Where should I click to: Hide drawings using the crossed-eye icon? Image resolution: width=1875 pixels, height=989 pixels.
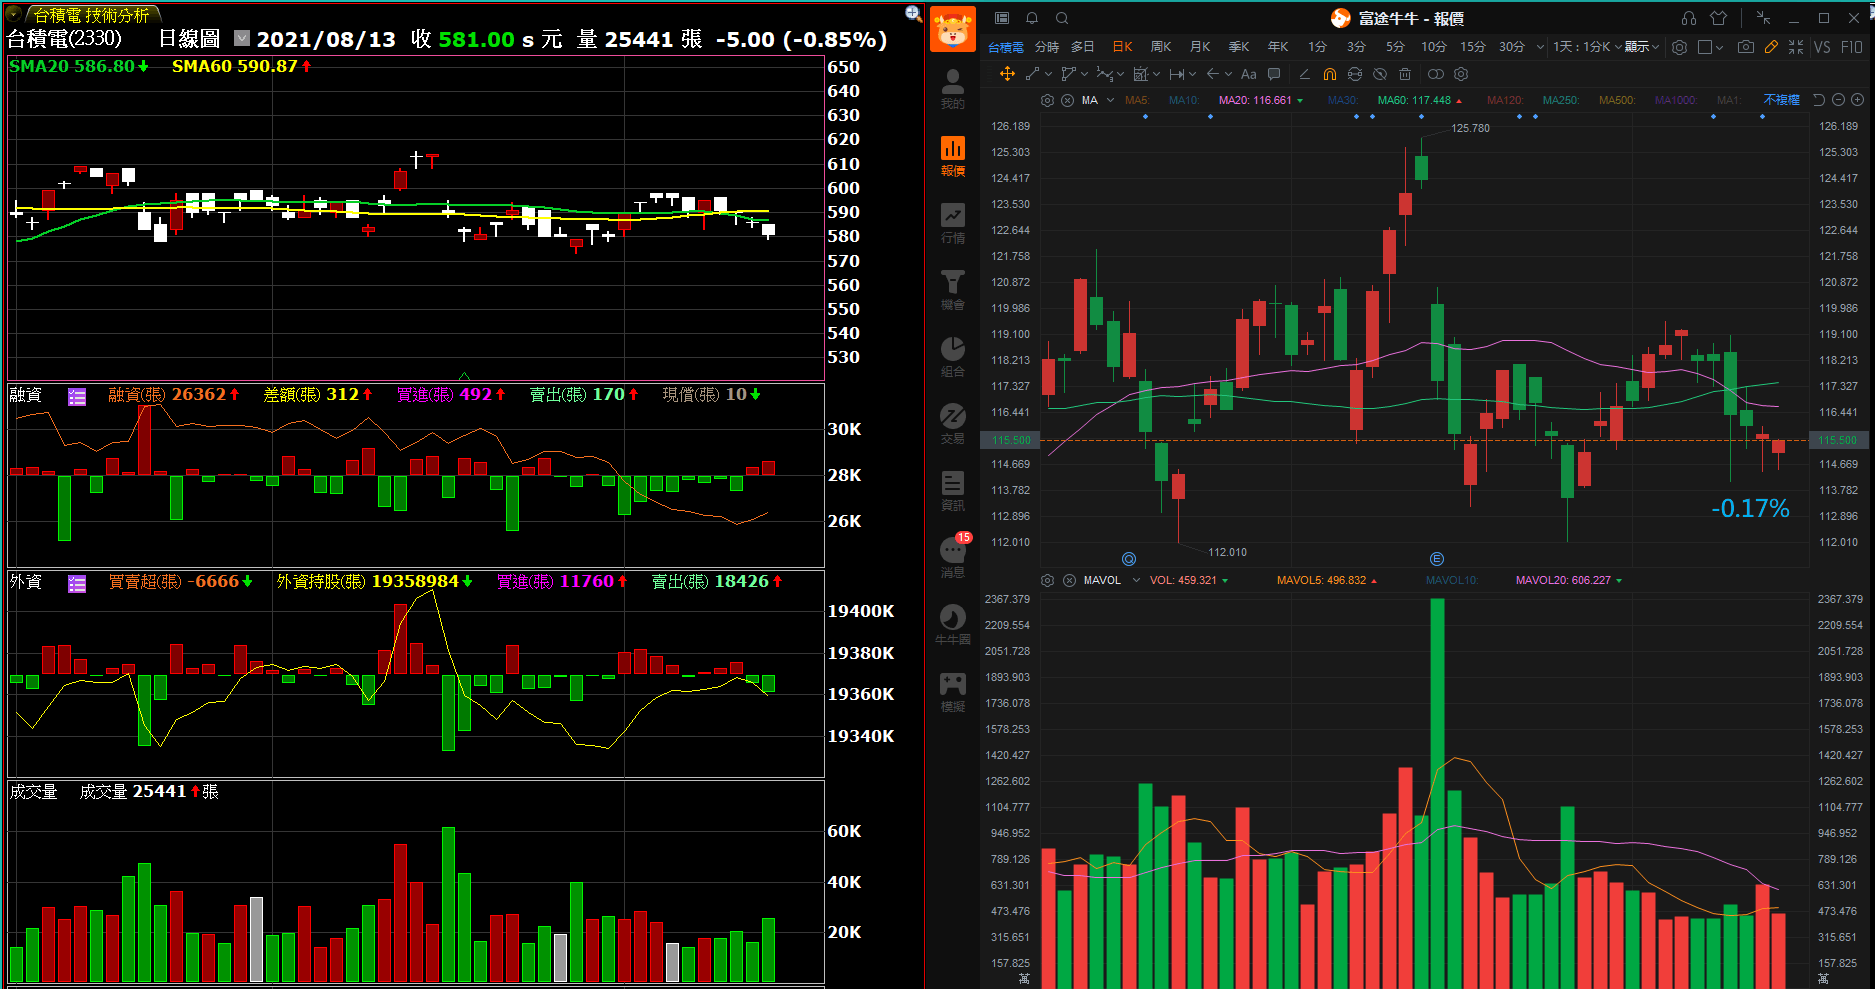click(x=1380, y=74)
